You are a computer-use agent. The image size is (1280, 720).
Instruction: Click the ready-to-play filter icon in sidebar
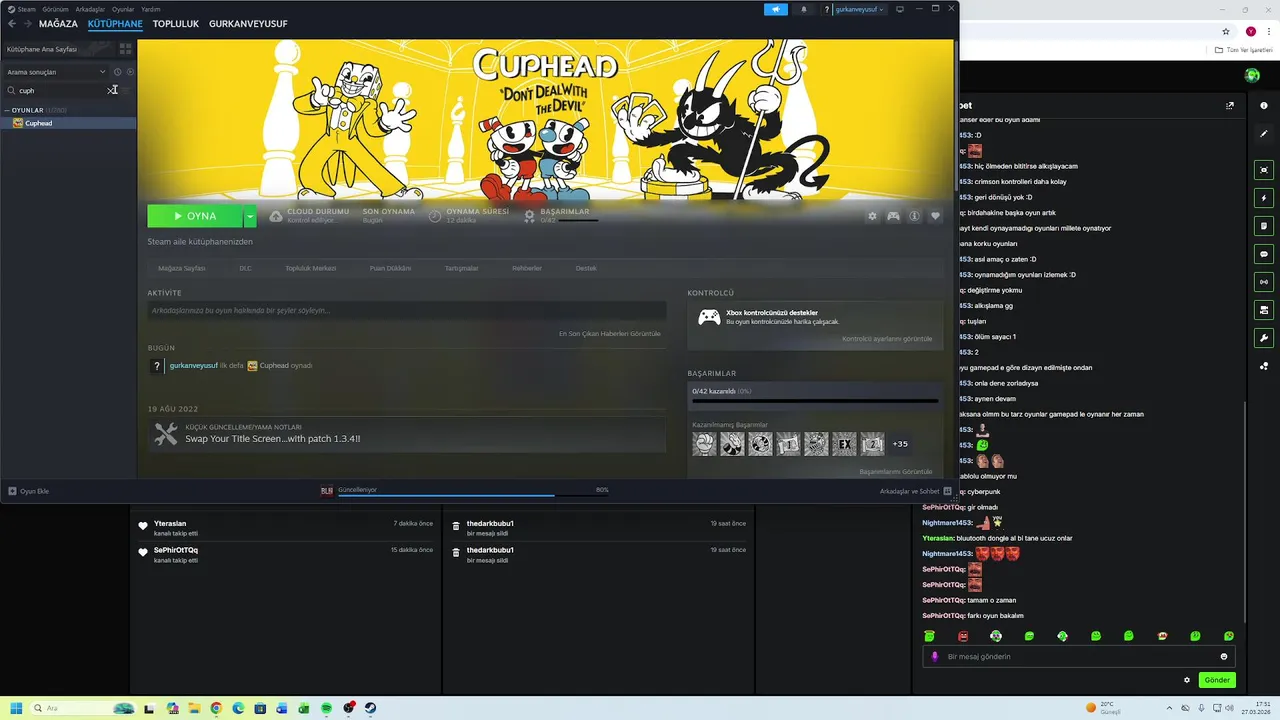click(130, 72)
